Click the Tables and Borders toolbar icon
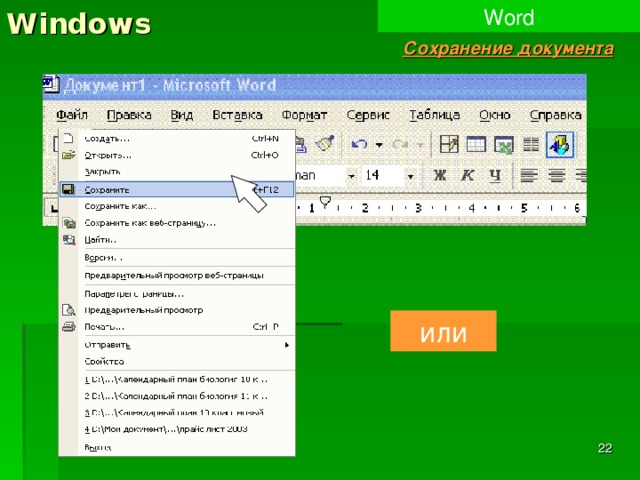 (449, 144)
